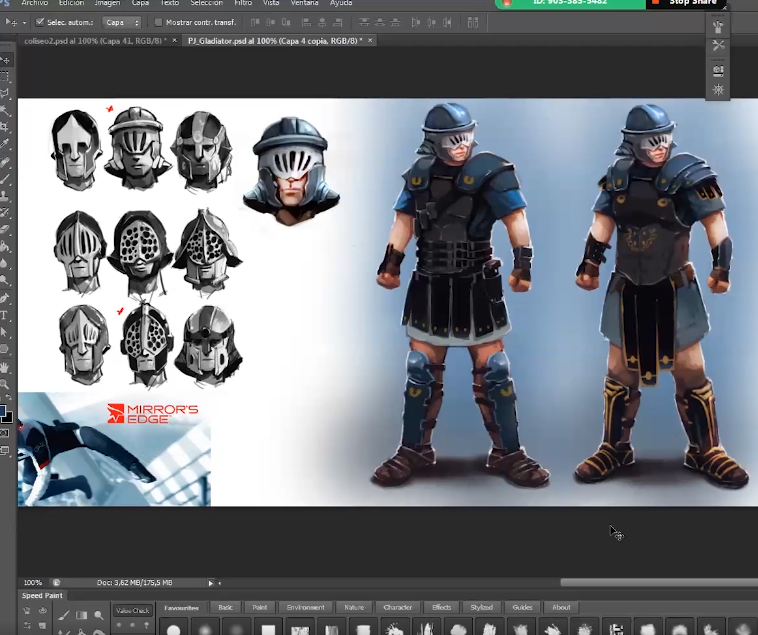
Task: Select the Ellipse shape tool
Action: click(5, 349)
